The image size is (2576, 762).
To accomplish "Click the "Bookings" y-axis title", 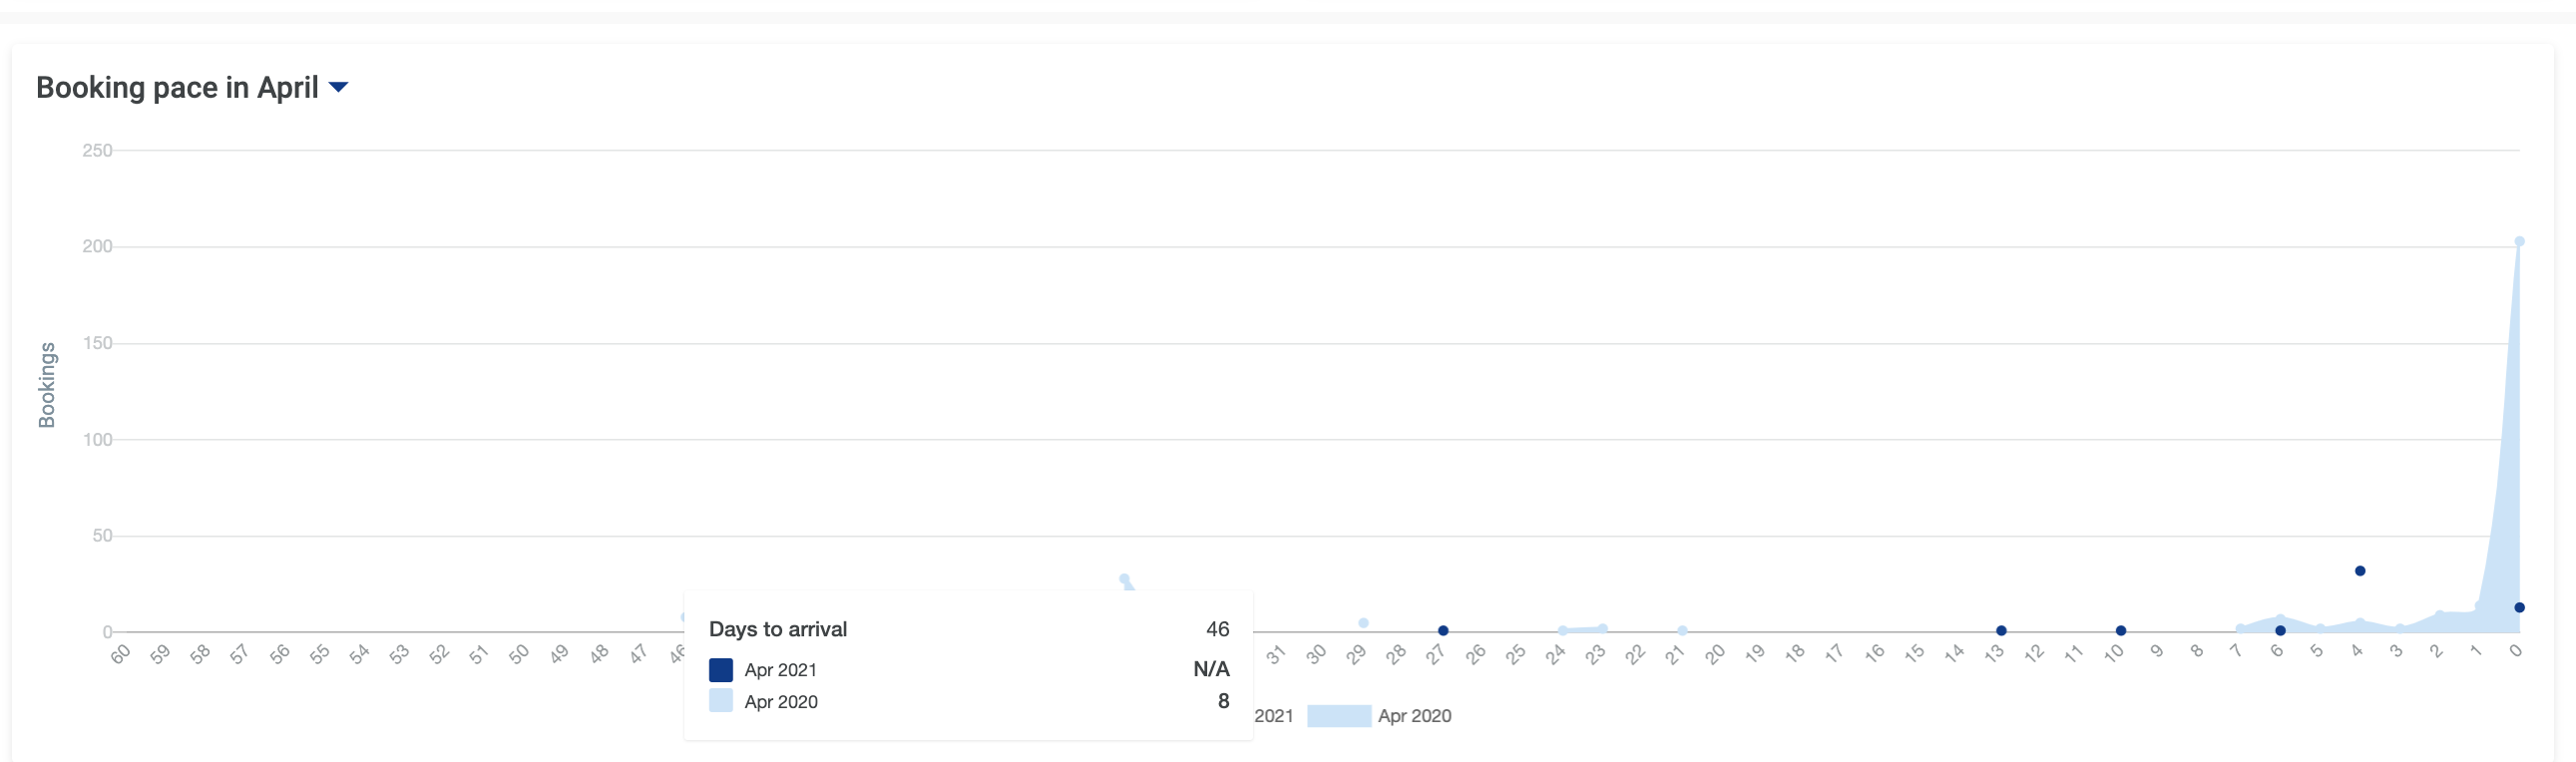I will pos(47,385).
